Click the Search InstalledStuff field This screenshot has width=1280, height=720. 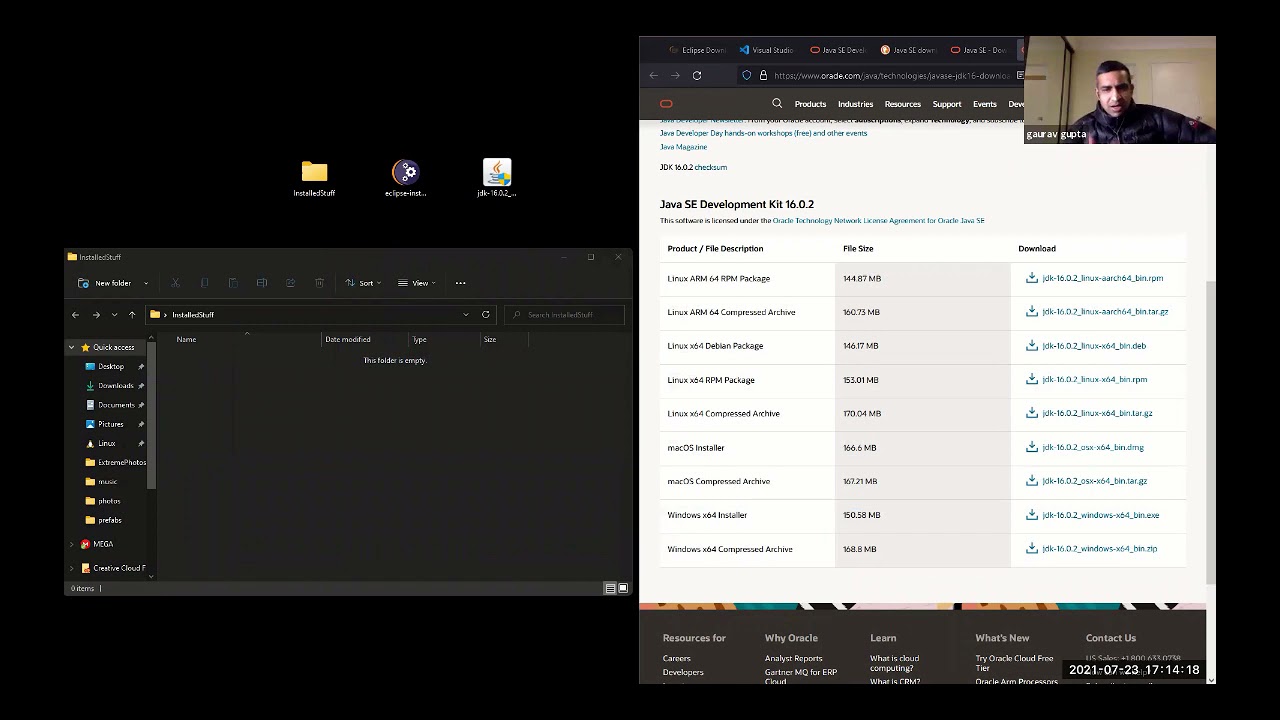point(565,315)
